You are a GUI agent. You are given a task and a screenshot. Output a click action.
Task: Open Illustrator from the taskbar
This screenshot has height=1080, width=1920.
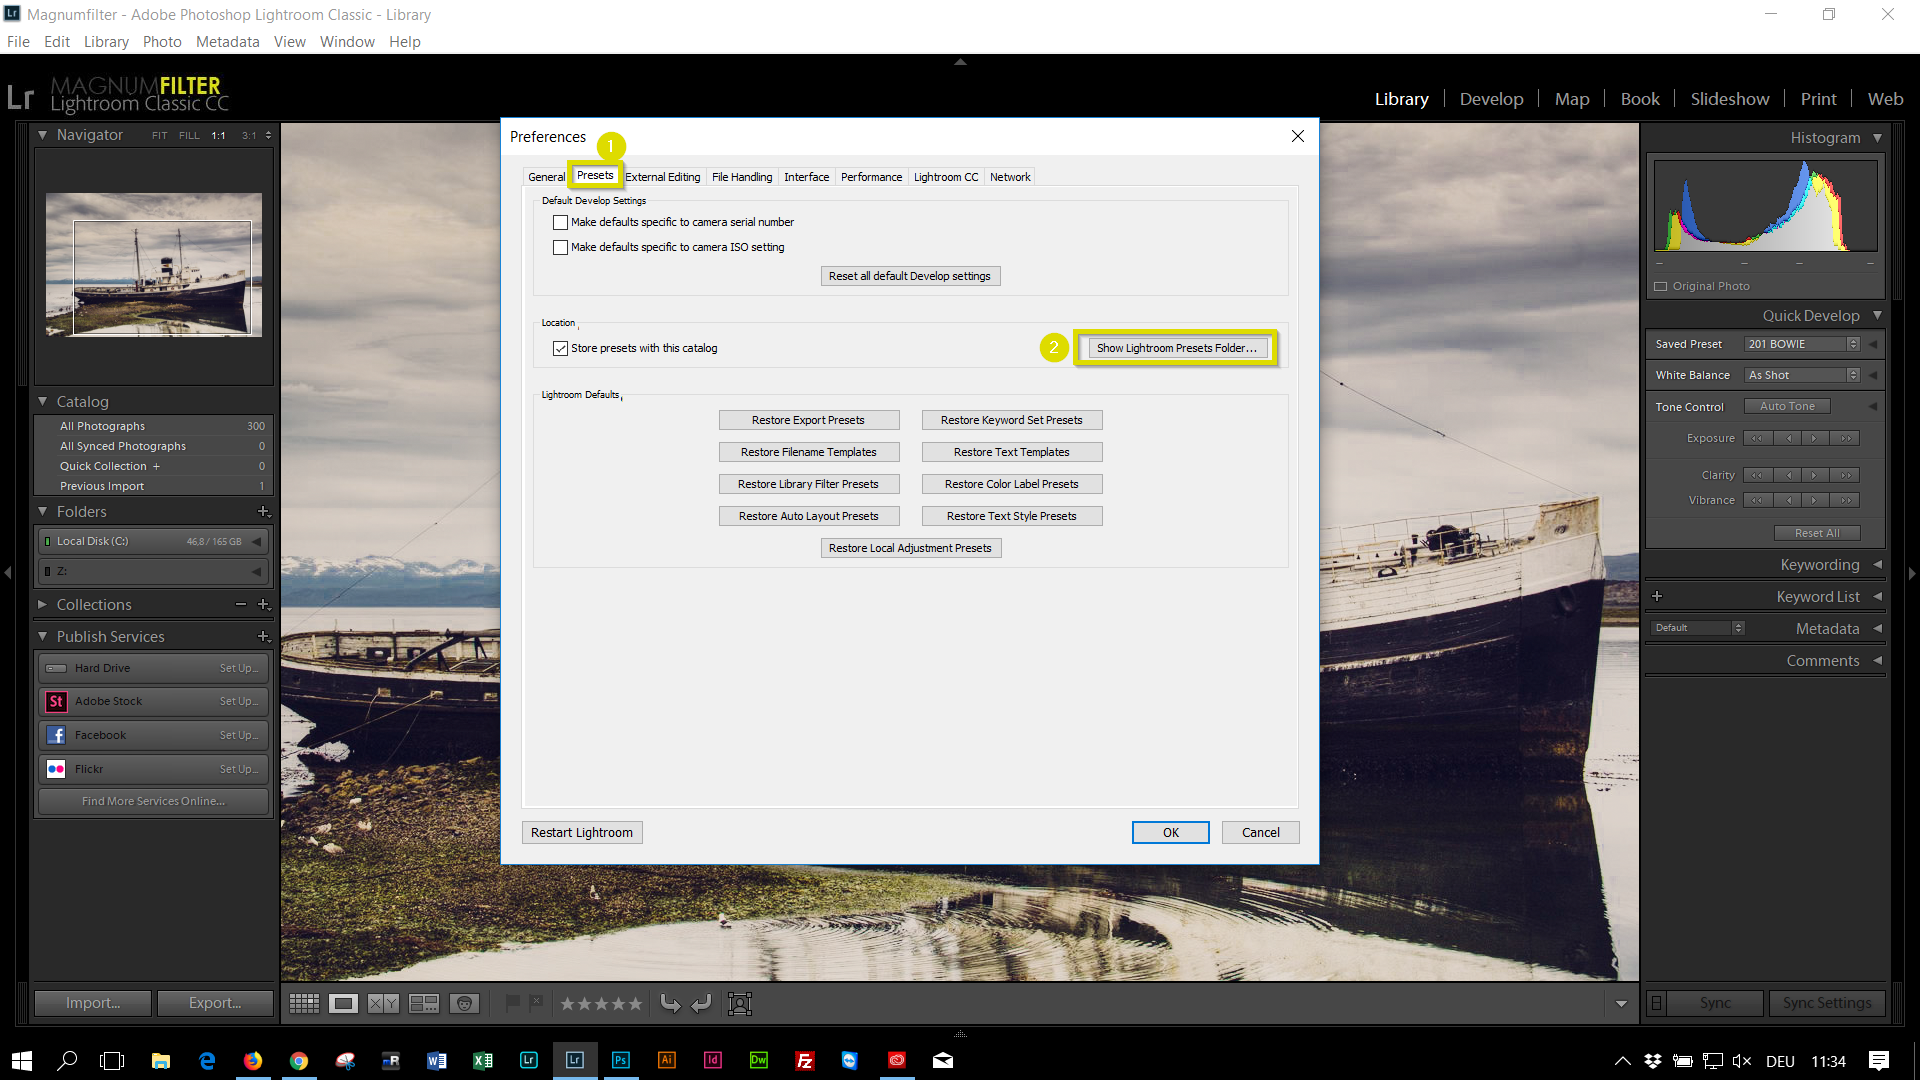667,1060
